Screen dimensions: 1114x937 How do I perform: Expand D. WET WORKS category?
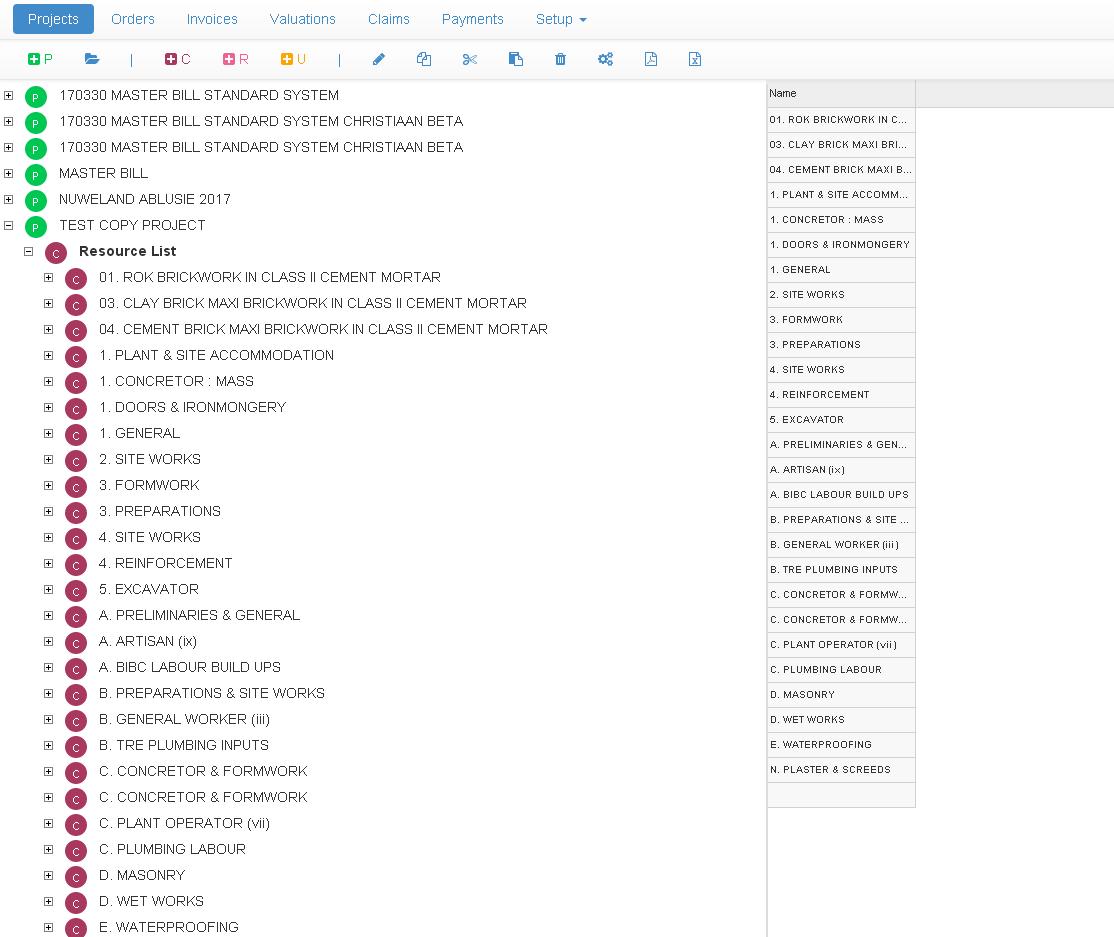(48, 901)
